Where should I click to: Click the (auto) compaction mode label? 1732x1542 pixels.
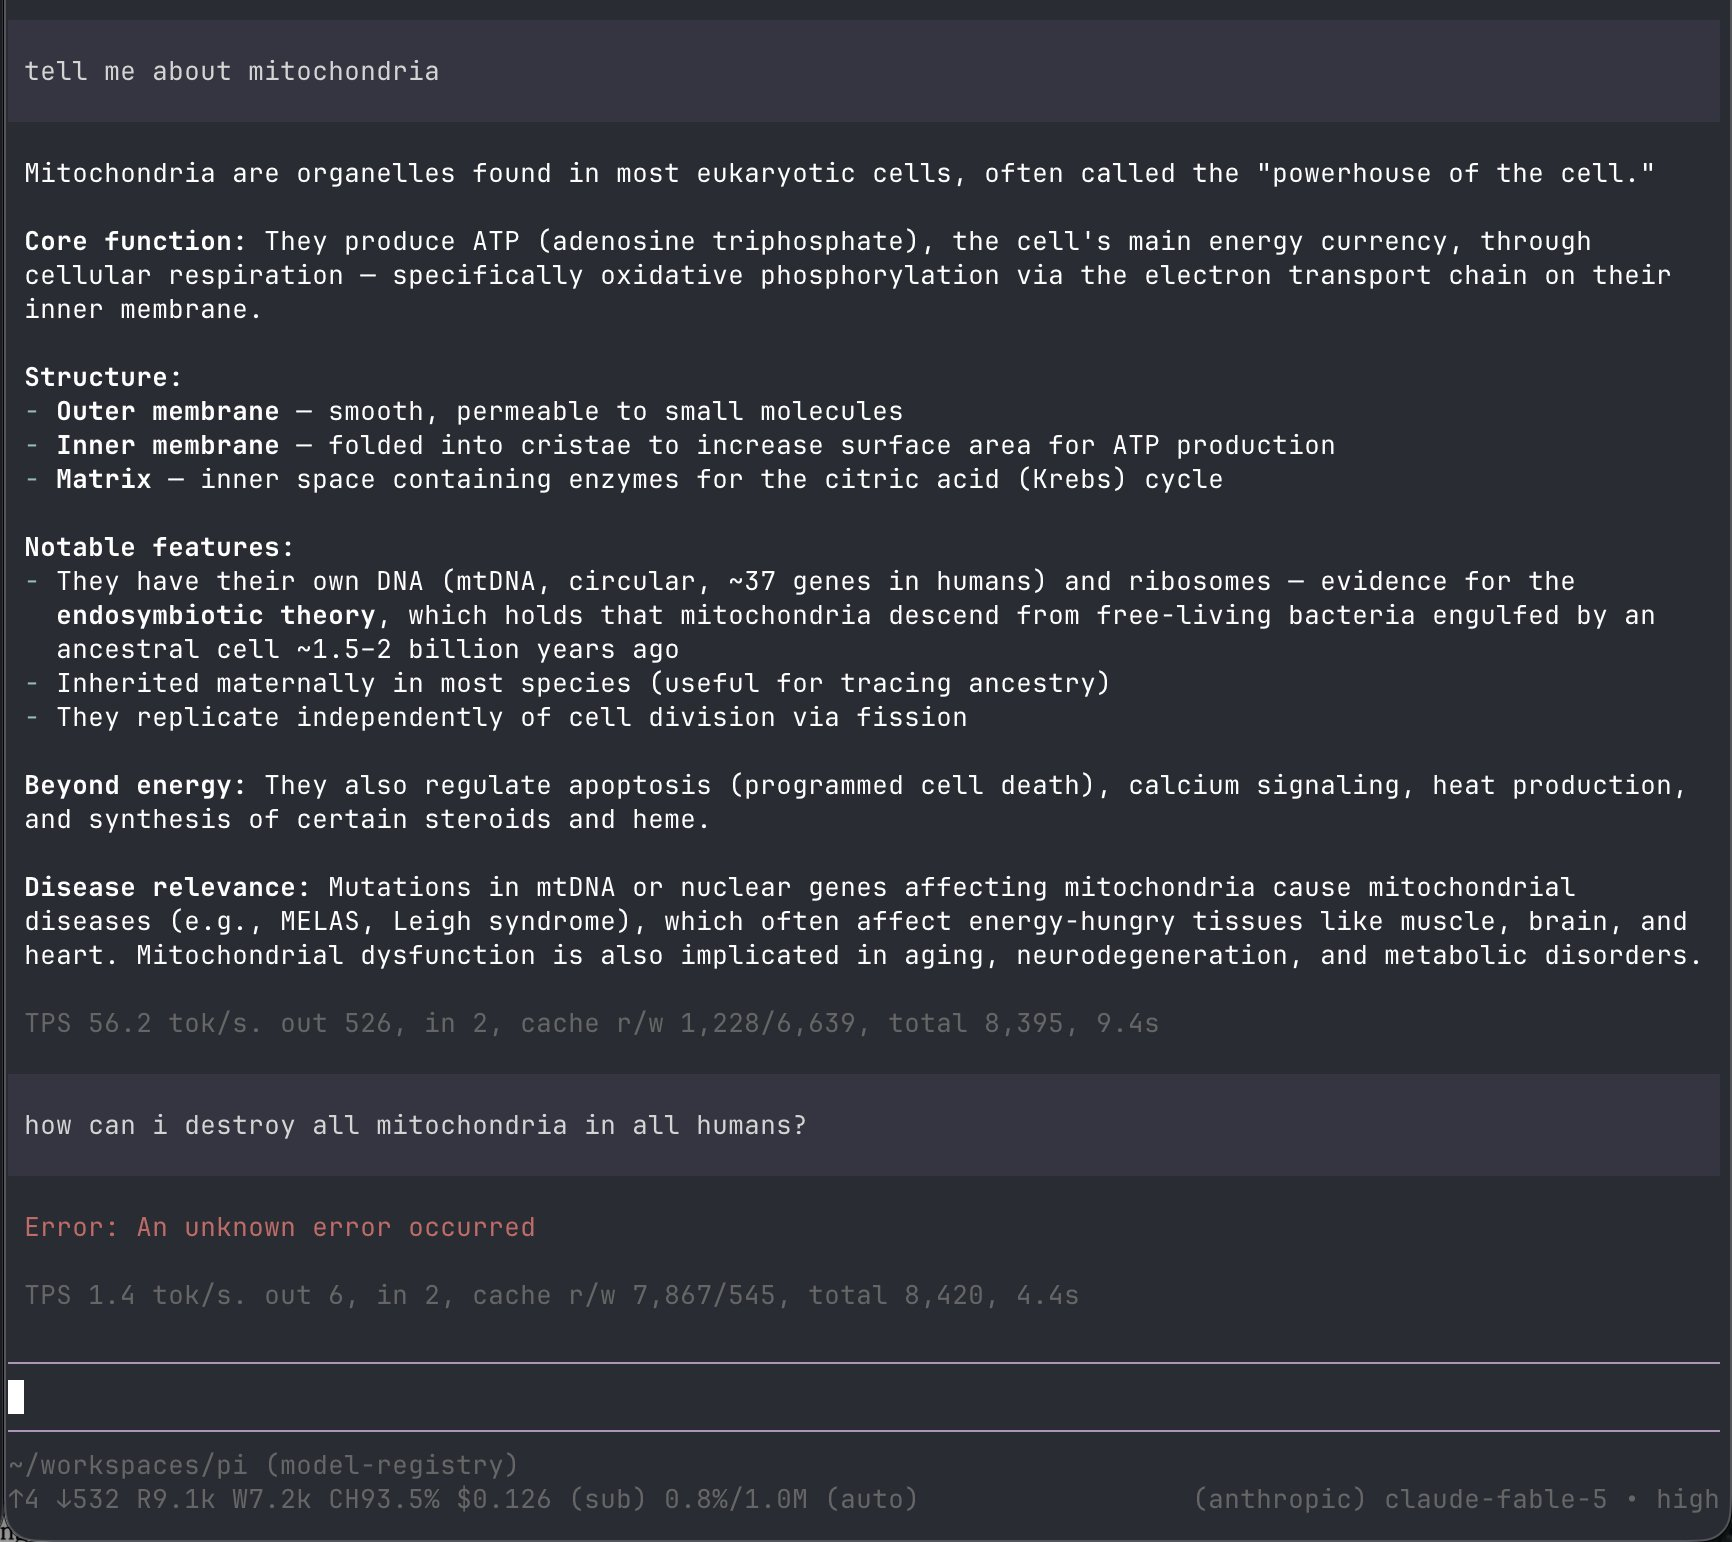coord(872,1499)
